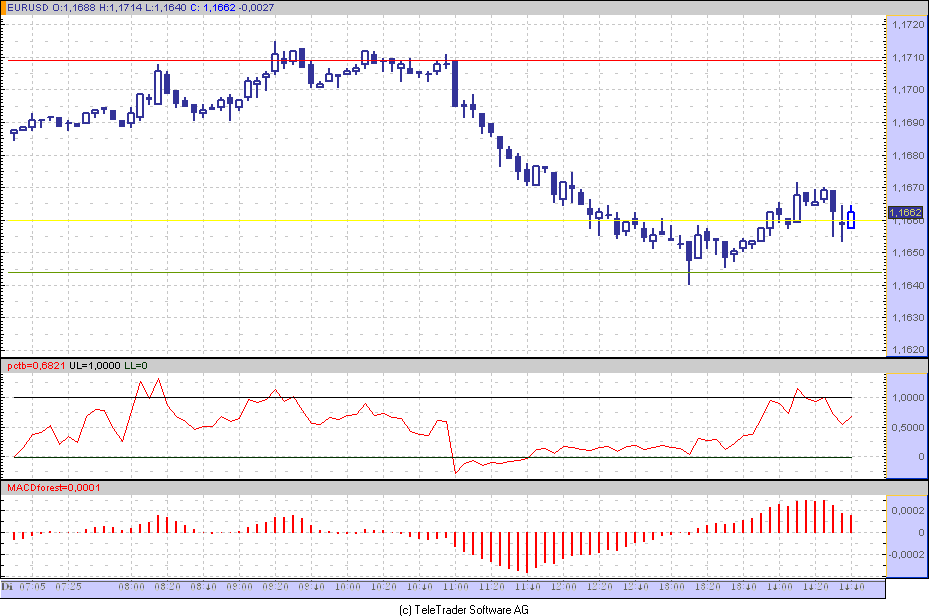This screenshot has width=929, height=616.
Task: Select the yellow horizontal price line
Action: (x=444, y=220)
